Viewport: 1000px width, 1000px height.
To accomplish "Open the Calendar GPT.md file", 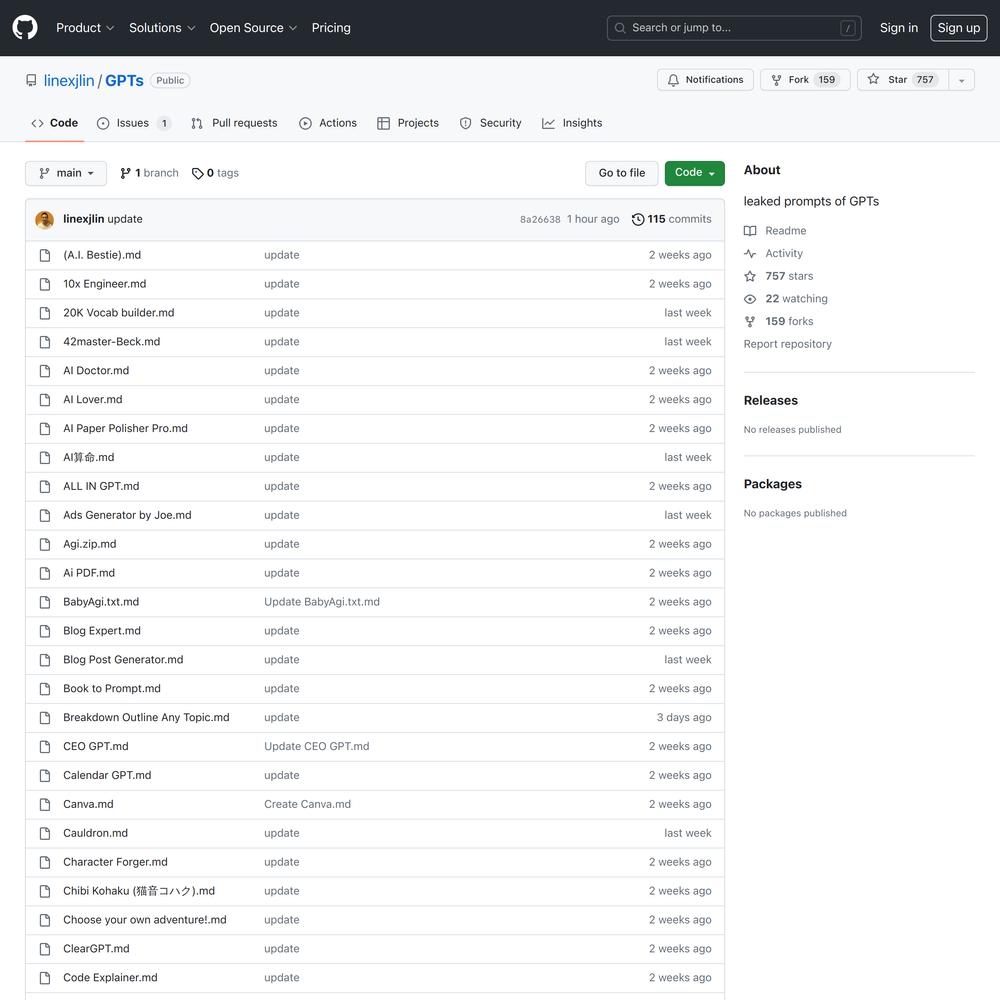I will (107, 776).
